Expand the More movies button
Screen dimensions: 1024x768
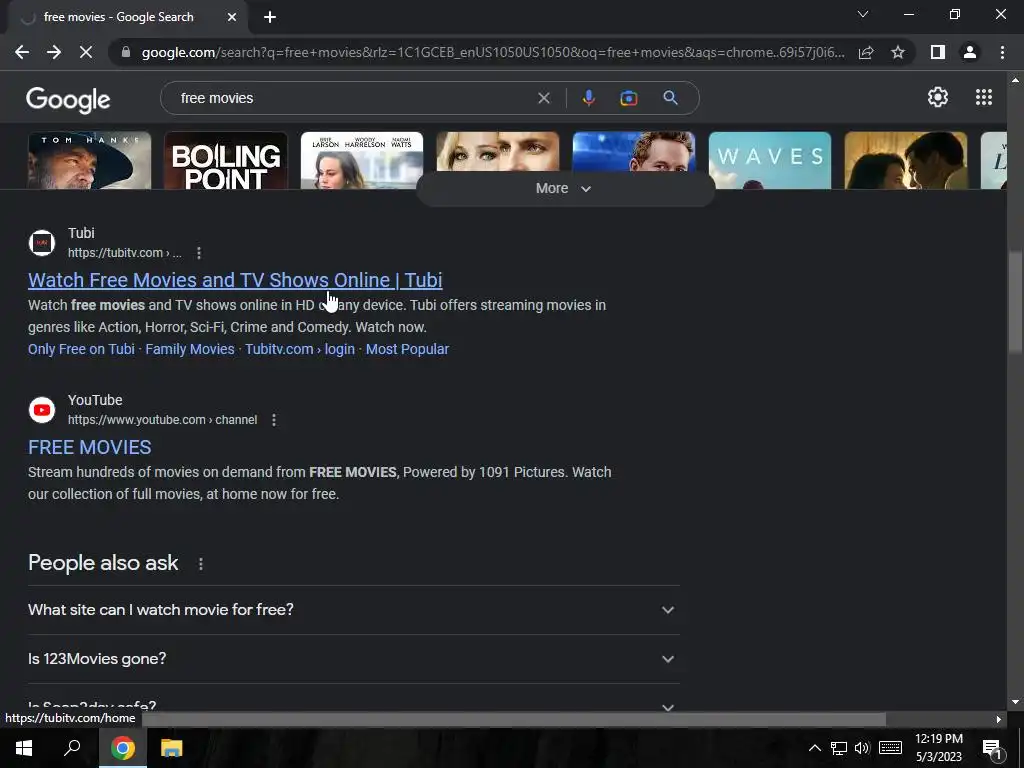(x=565, y=189)
